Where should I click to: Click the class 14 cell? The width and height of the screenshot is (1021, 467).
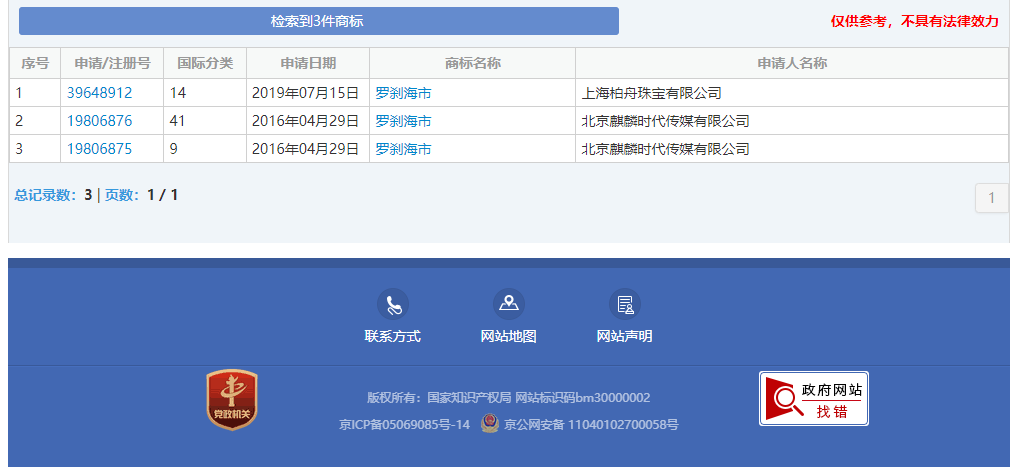[205, 93]
